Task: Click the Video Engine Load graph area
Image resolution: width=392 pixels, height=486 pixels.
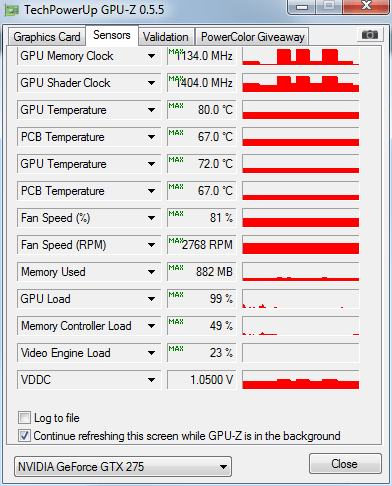Action: coord(301,353)
